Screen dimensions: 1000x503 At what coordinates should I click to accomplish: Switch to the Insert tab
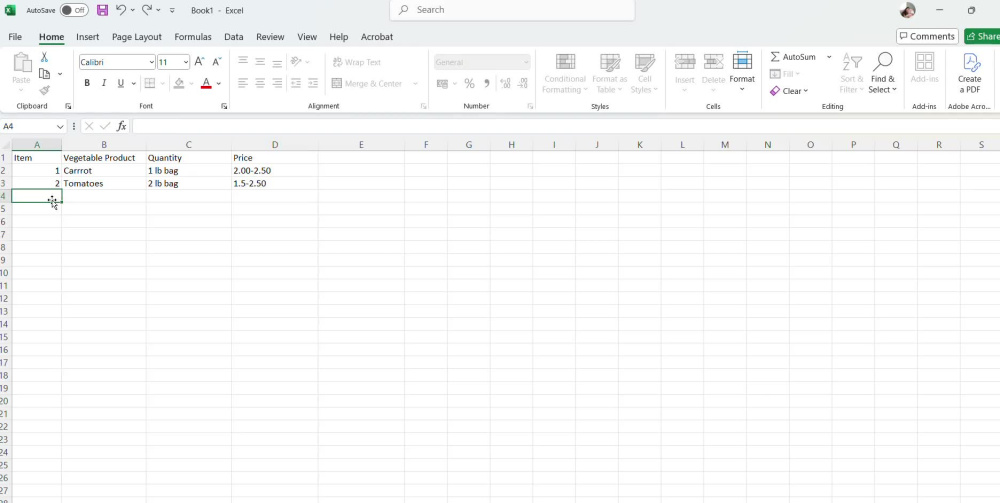[x=87, y=37]
